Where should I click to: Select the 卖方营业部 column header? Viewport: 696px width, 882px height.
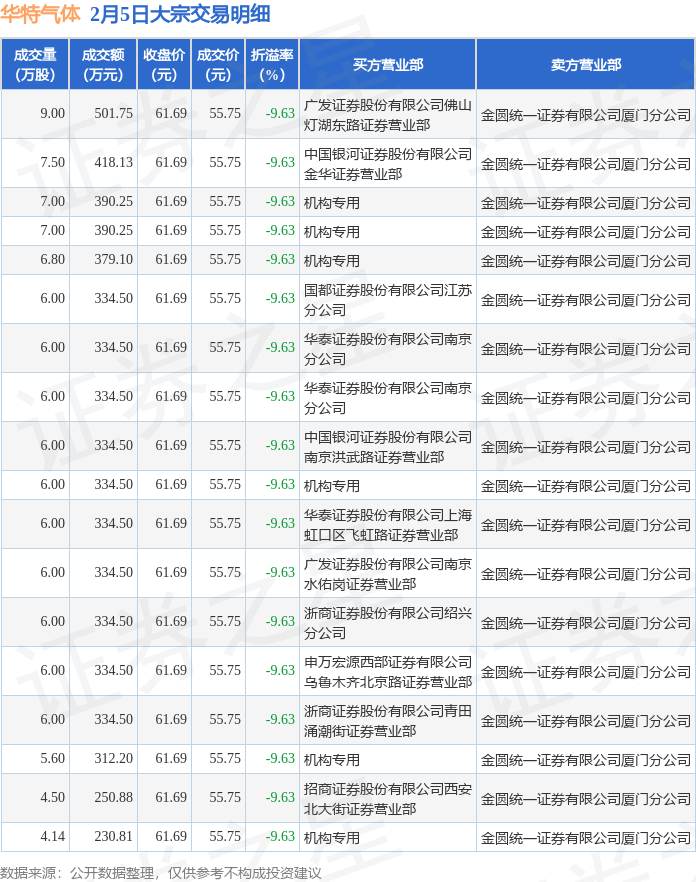(586, 65)
